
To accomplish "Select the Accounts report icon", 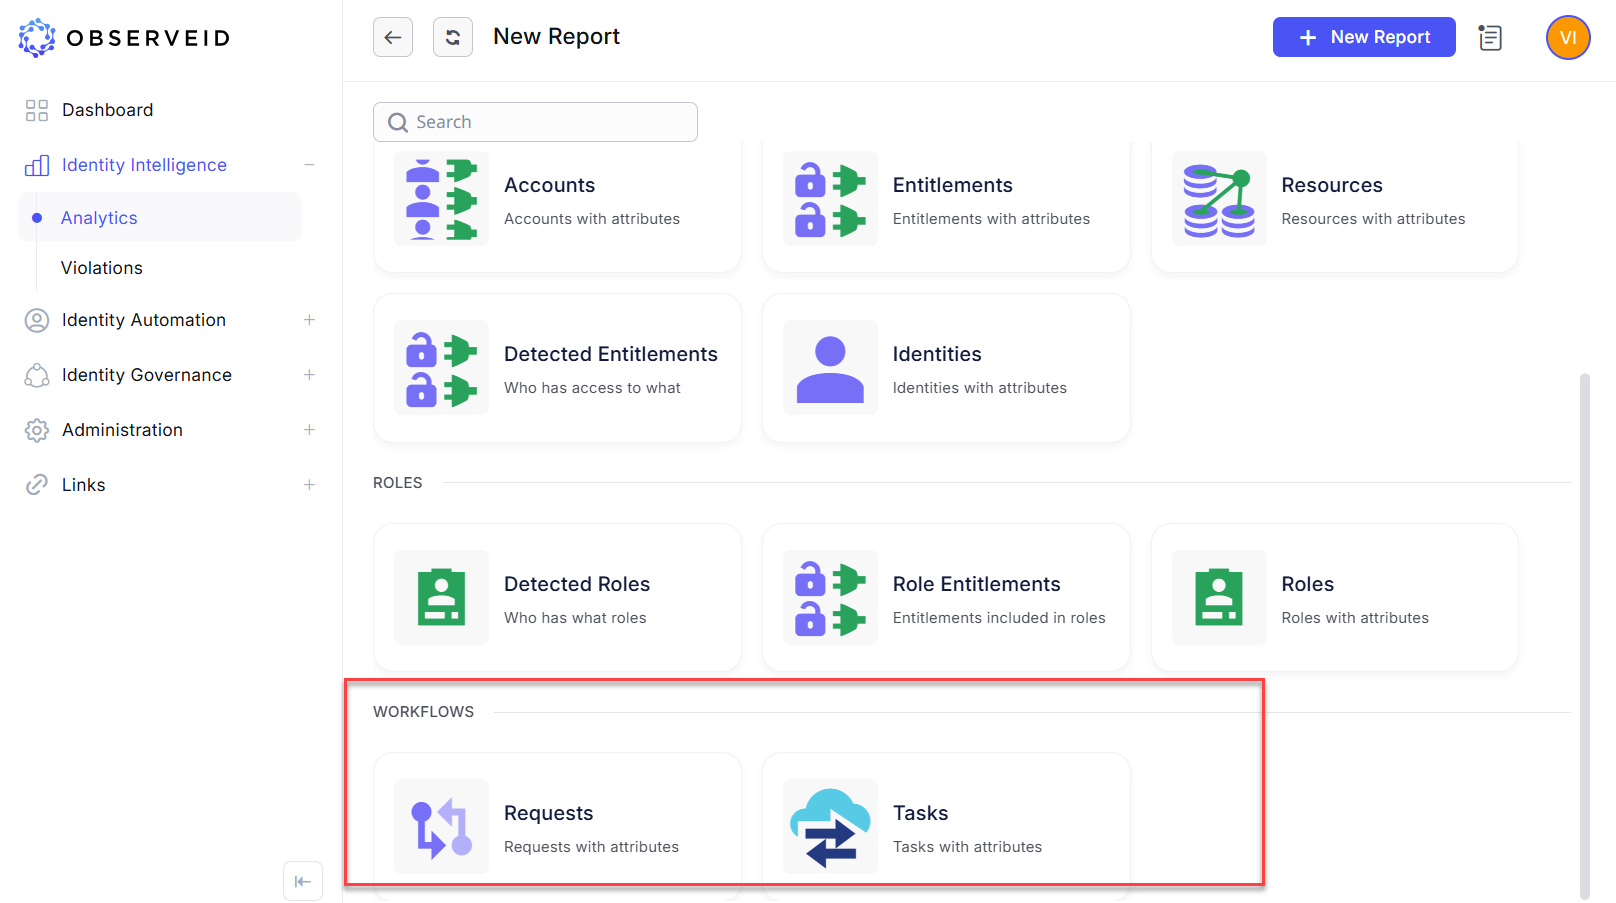I will (x=441, y=198).
